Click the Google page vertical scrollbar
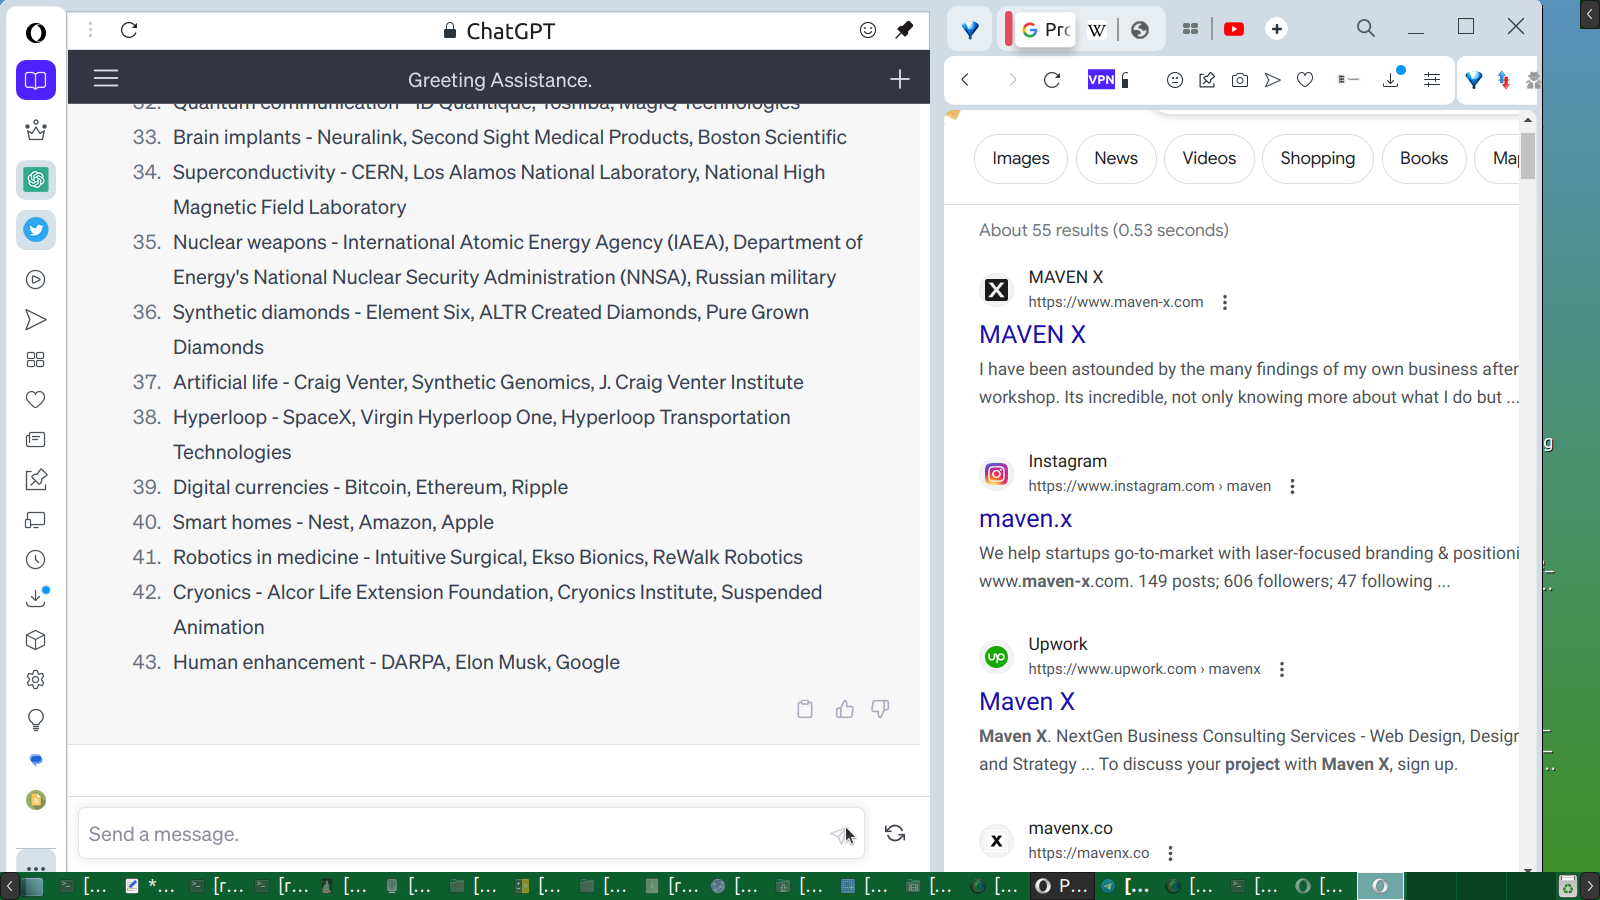This screenshot has width=1600, height=900. point(1527,155)
